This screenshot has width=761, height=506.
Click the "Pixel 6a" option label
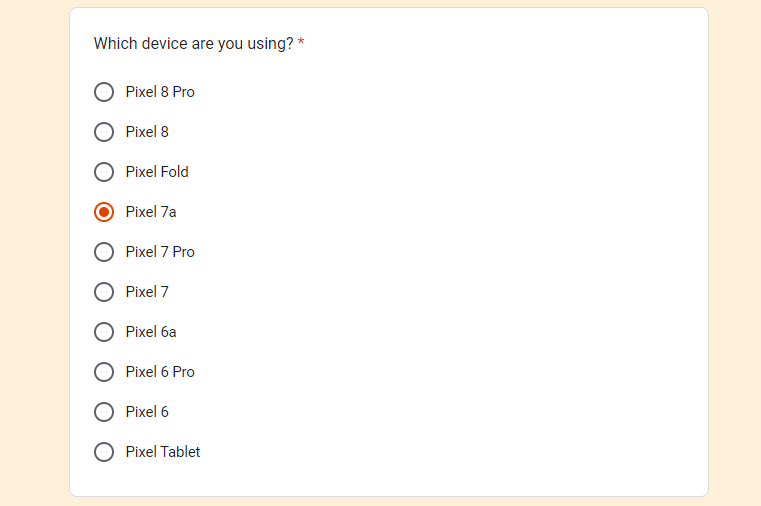coord(151,332)
